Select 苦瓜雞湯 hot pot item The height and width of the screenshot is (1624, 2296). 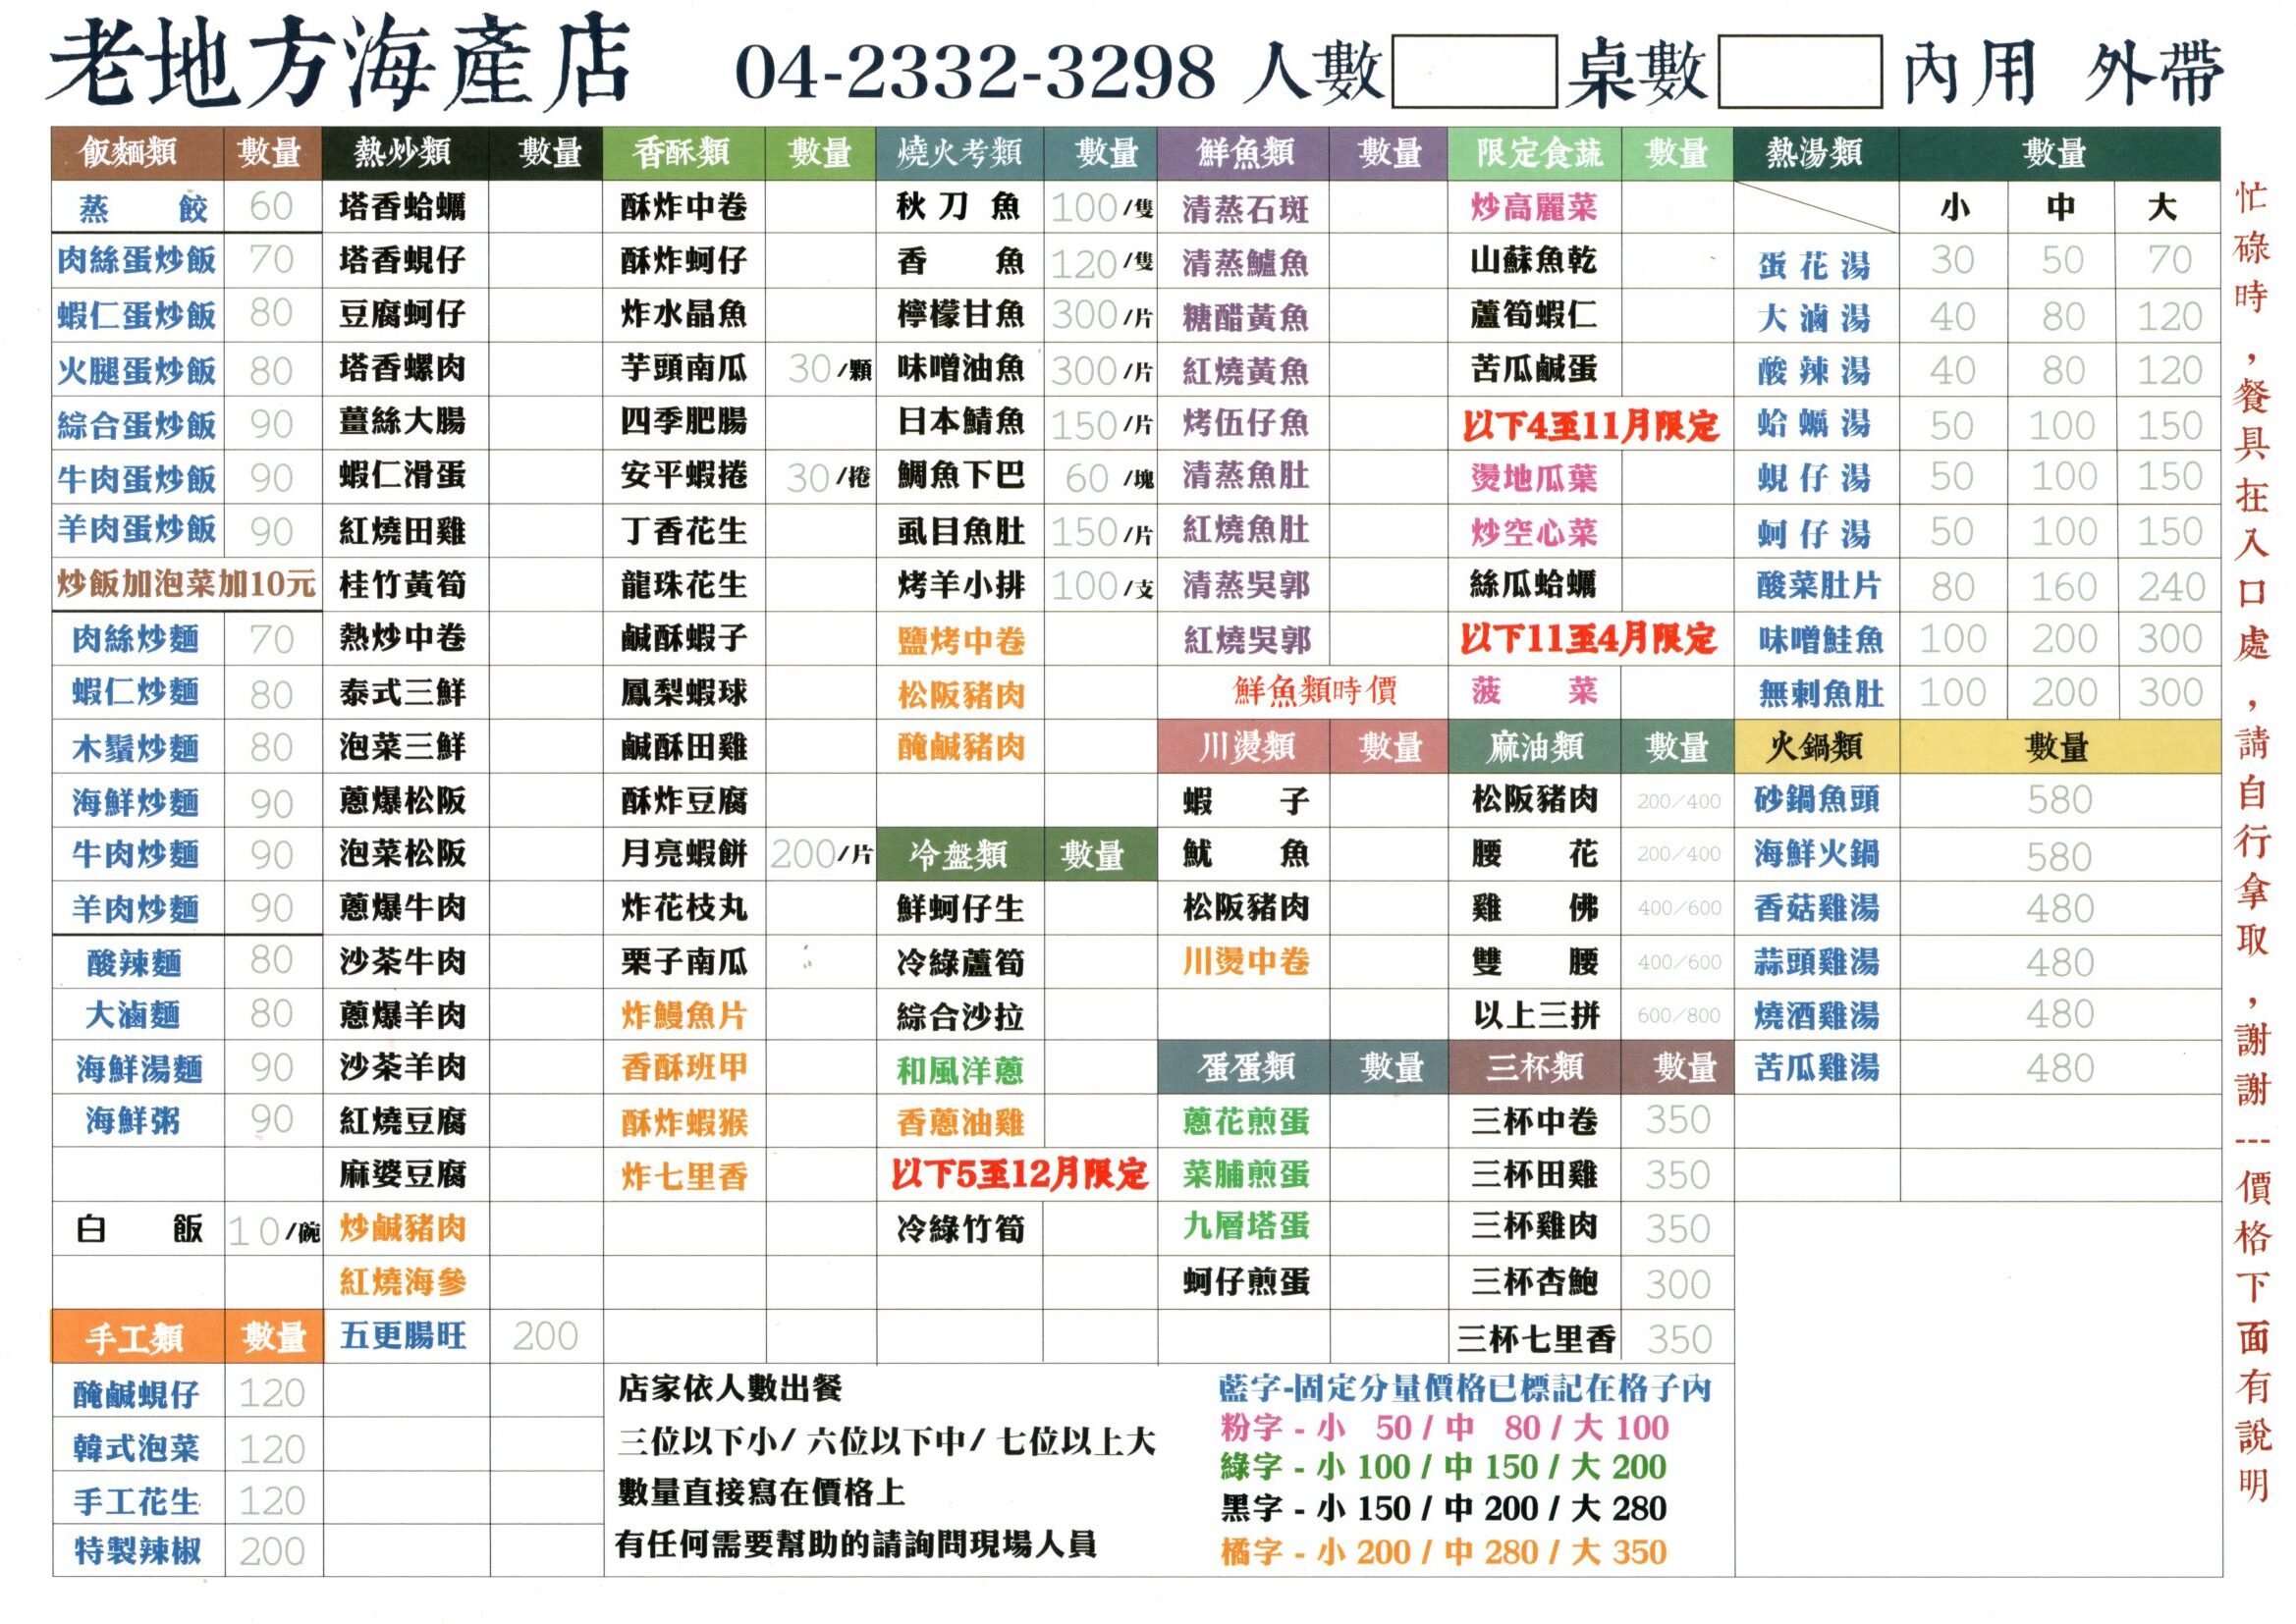[x=1817, y=1068]
